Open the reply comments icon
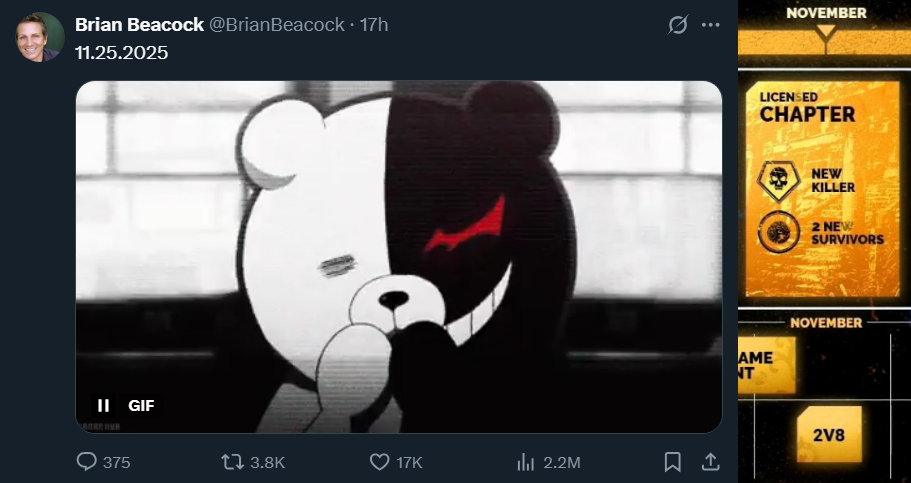The height and width of the screenshot is (483, 911). pyautogui.click(x=87, y=462)
